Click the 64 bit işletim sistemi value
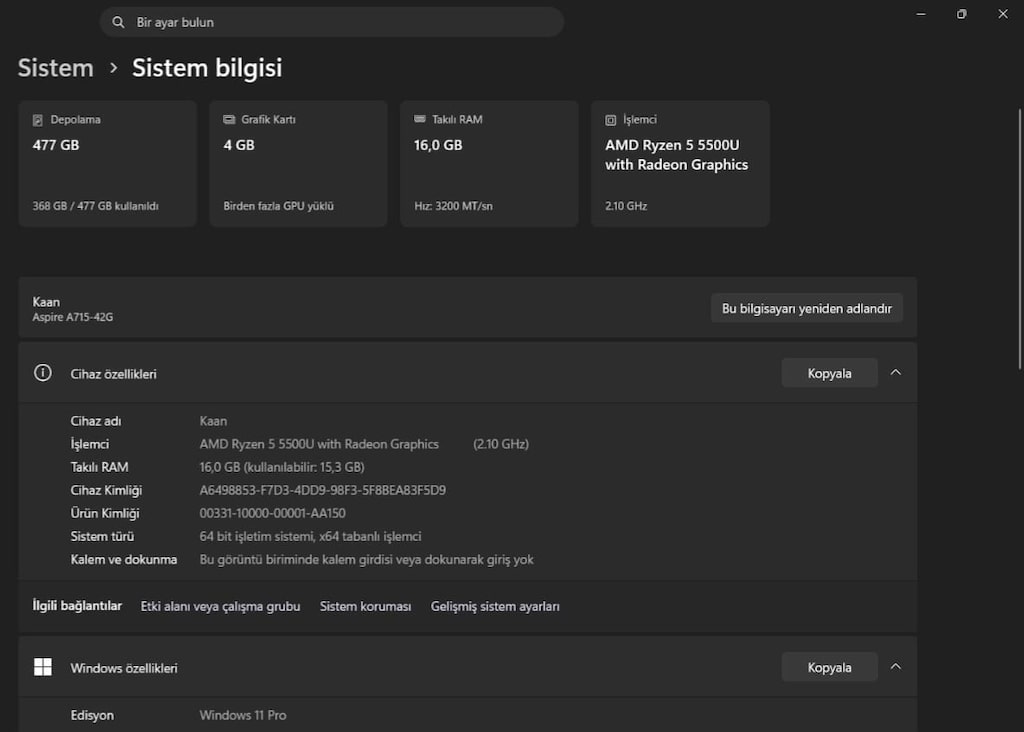Viewport: 1024px width, 732px height. pos(310,537)
